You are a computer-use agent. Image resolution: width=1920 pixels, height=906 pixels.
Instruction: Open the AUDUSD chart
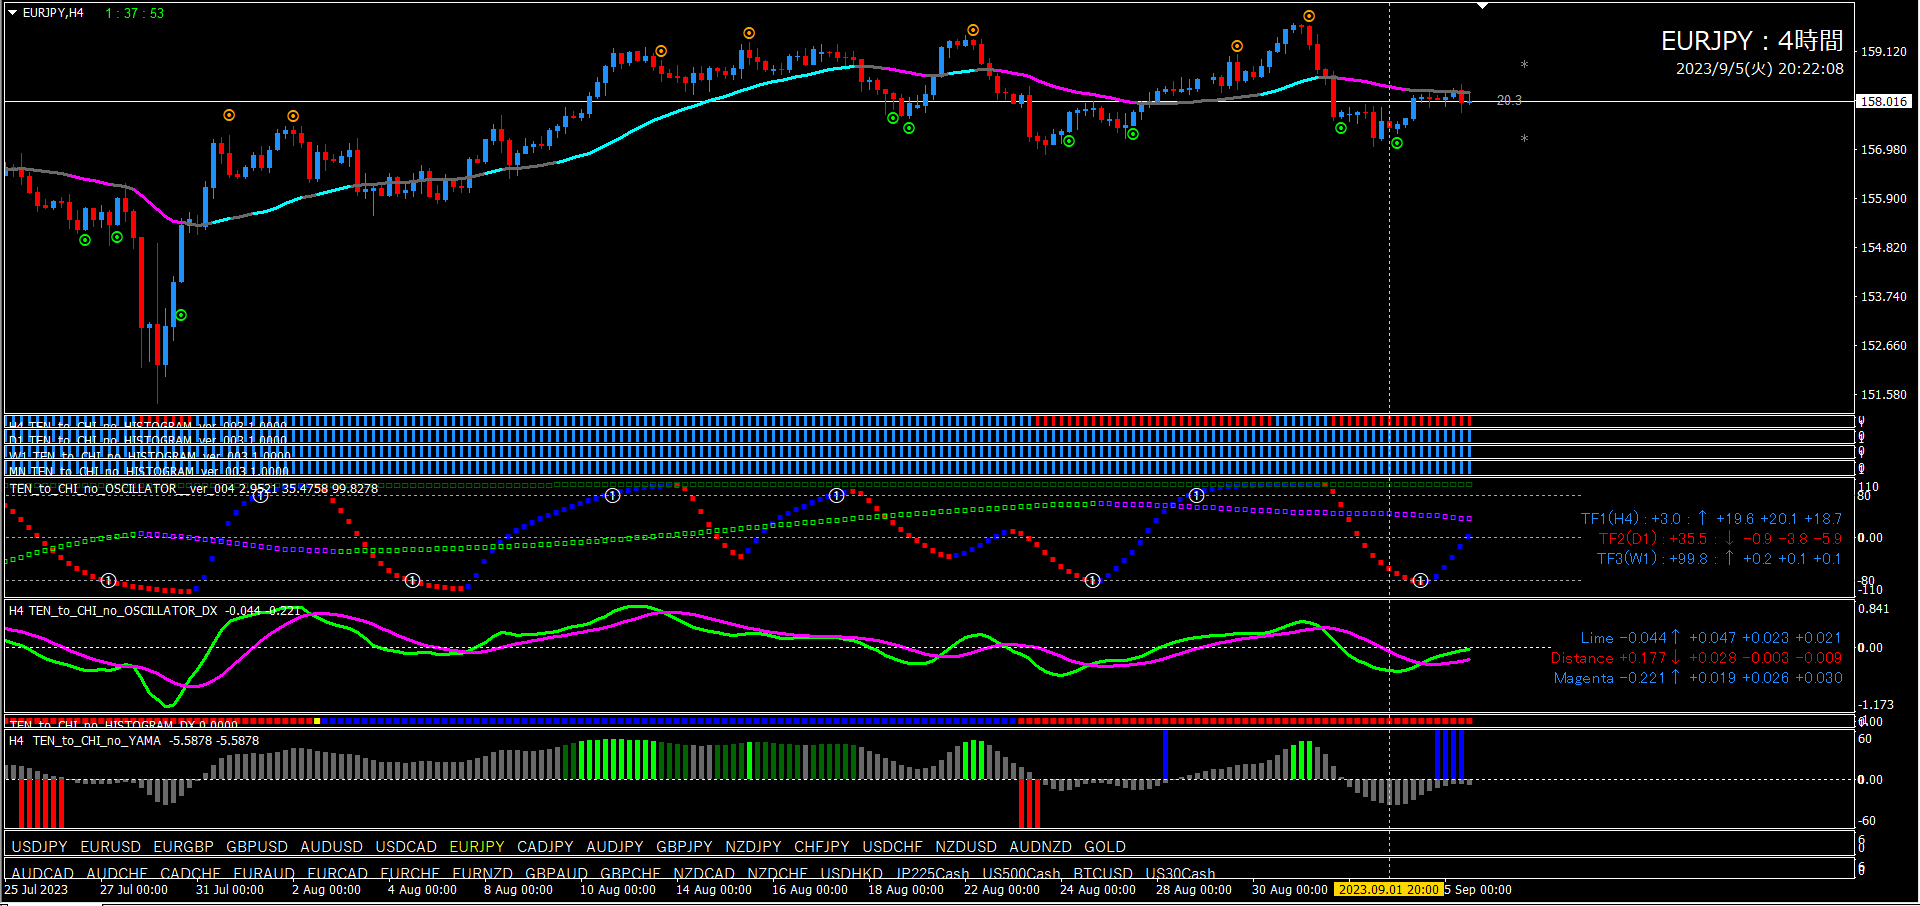331,847
